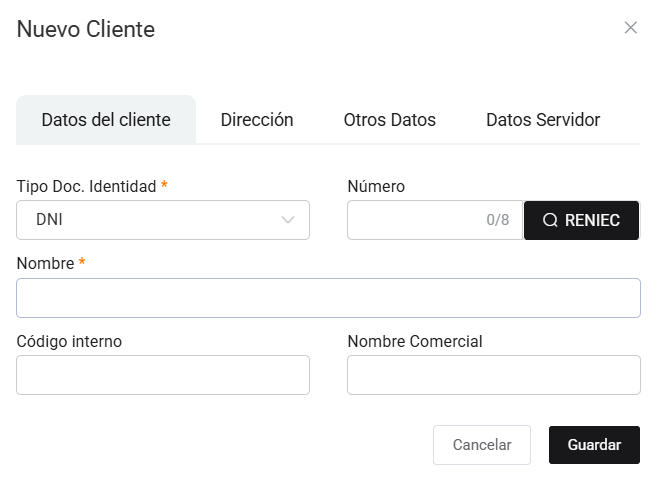Close the Nuevo Cliente dialog

tap(630, 28)
